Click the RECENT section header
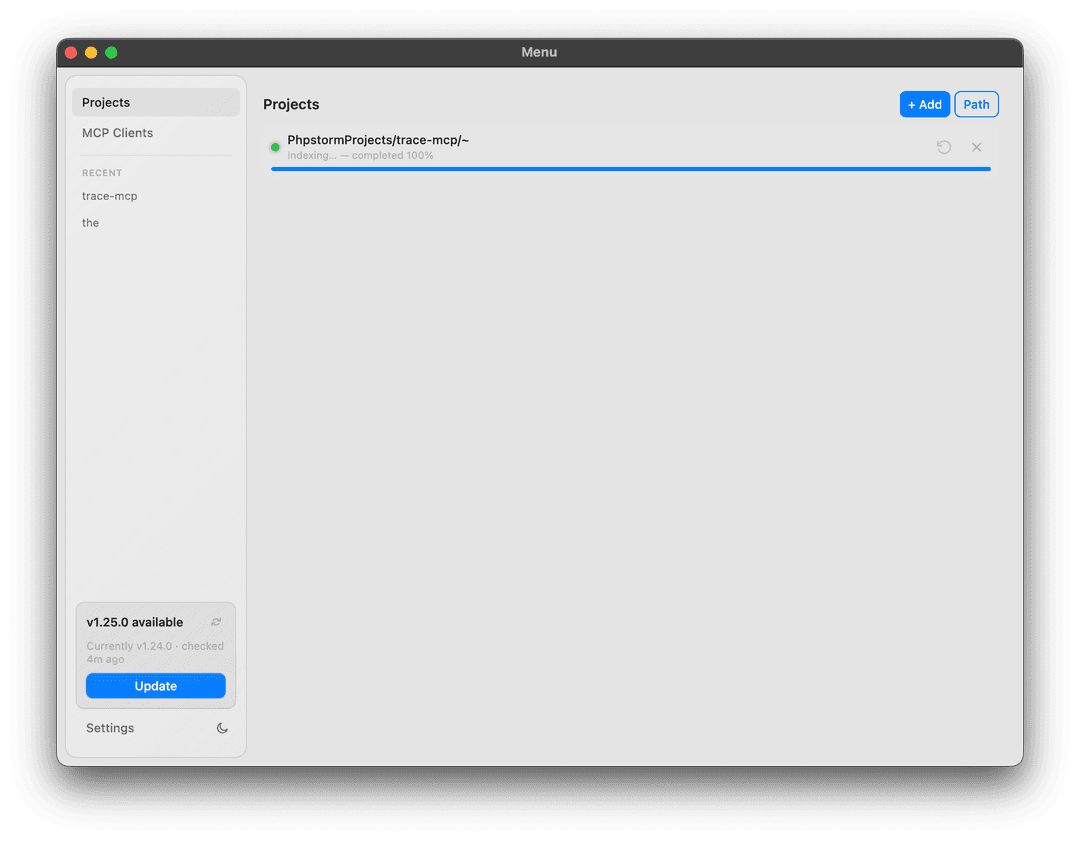 [102, 173]
